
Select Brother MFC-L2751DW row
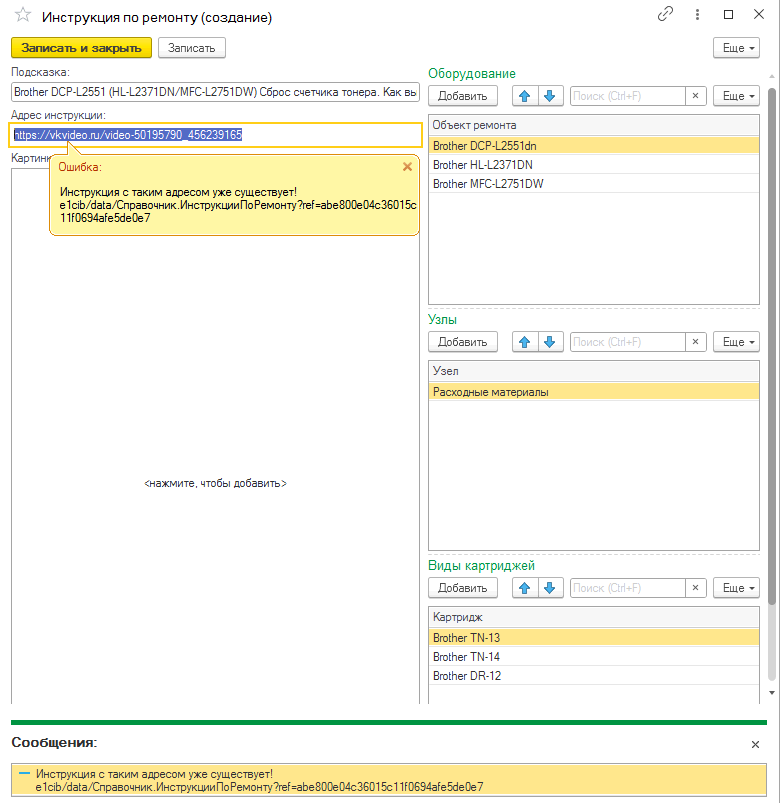tap(594, 184)
